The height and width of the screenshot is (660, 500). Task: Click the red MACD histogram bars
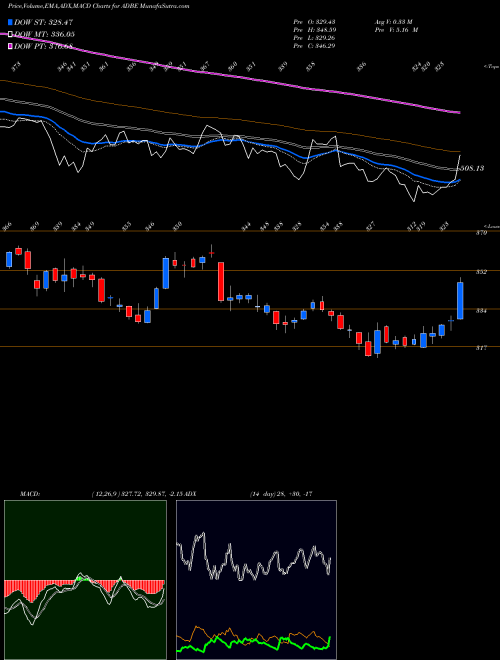pos(84,589)
